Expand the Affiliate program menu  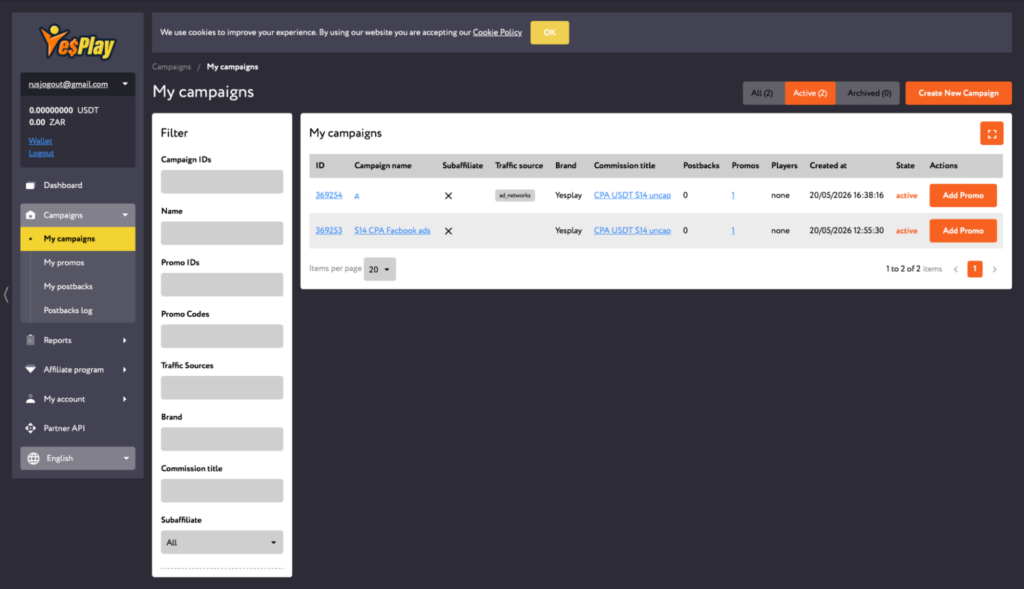coord(78,370)
